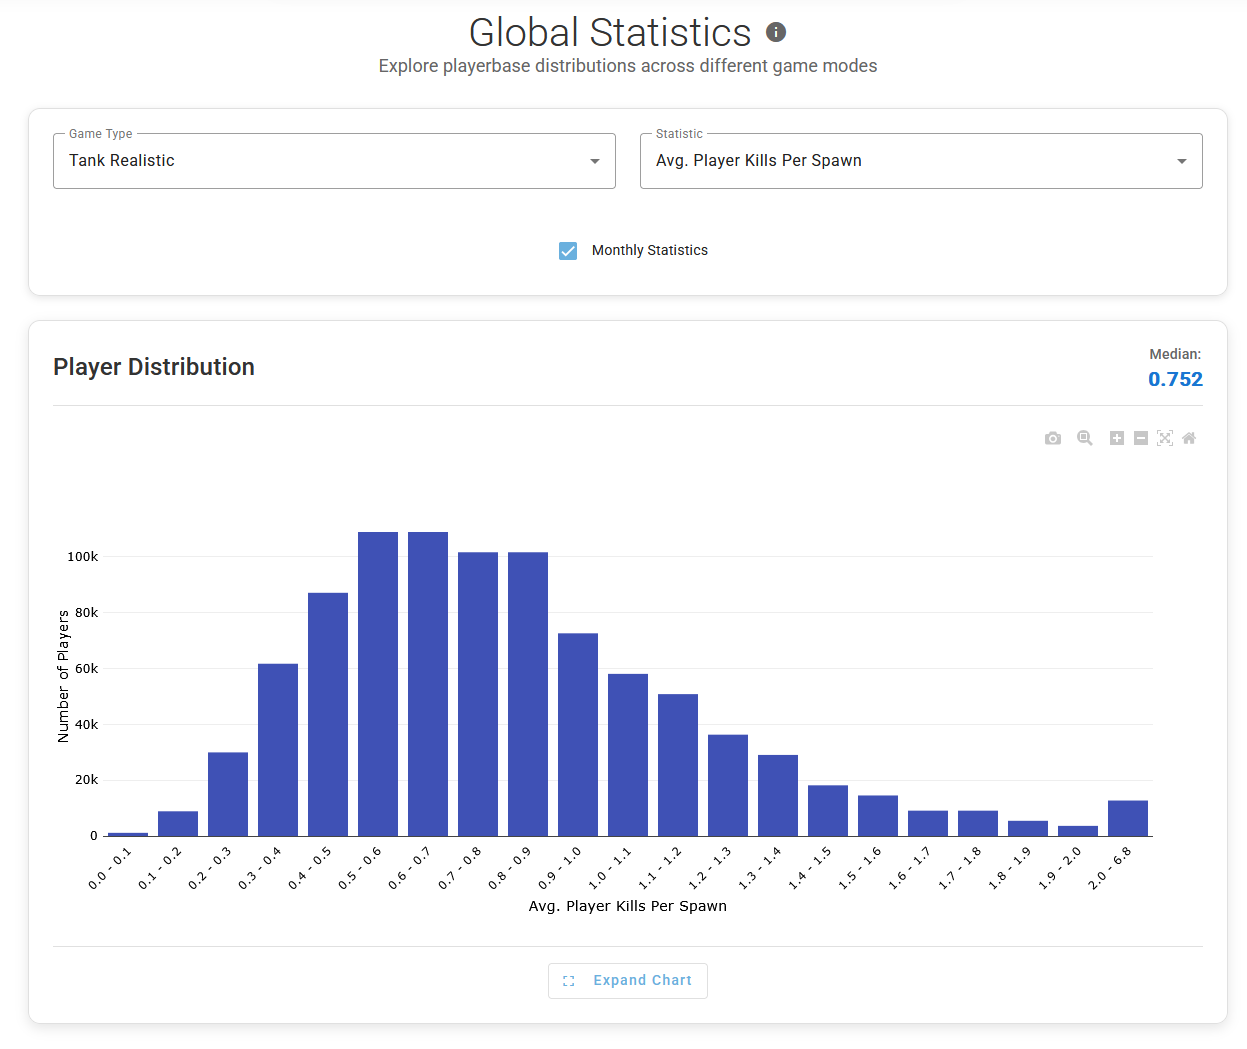The image size is (1247, 1049).
Task: Click the fullscreen icon in Expand Chart button
Action: click(569, 981)
